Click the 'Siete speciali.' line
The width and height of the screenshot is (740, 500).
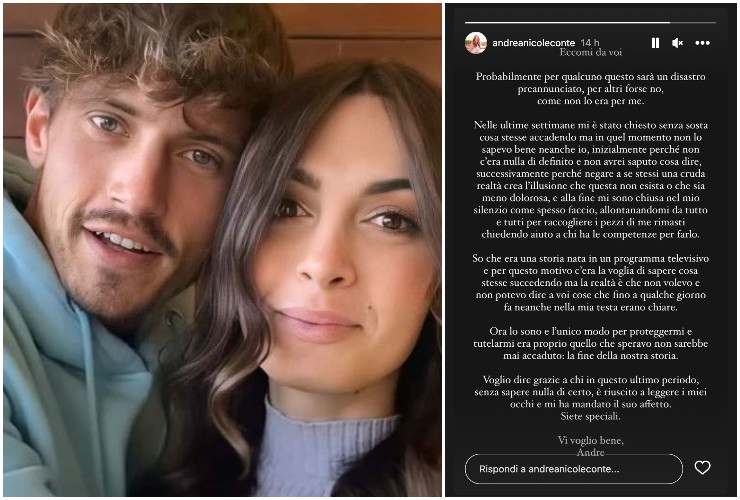tap(590, 416)
